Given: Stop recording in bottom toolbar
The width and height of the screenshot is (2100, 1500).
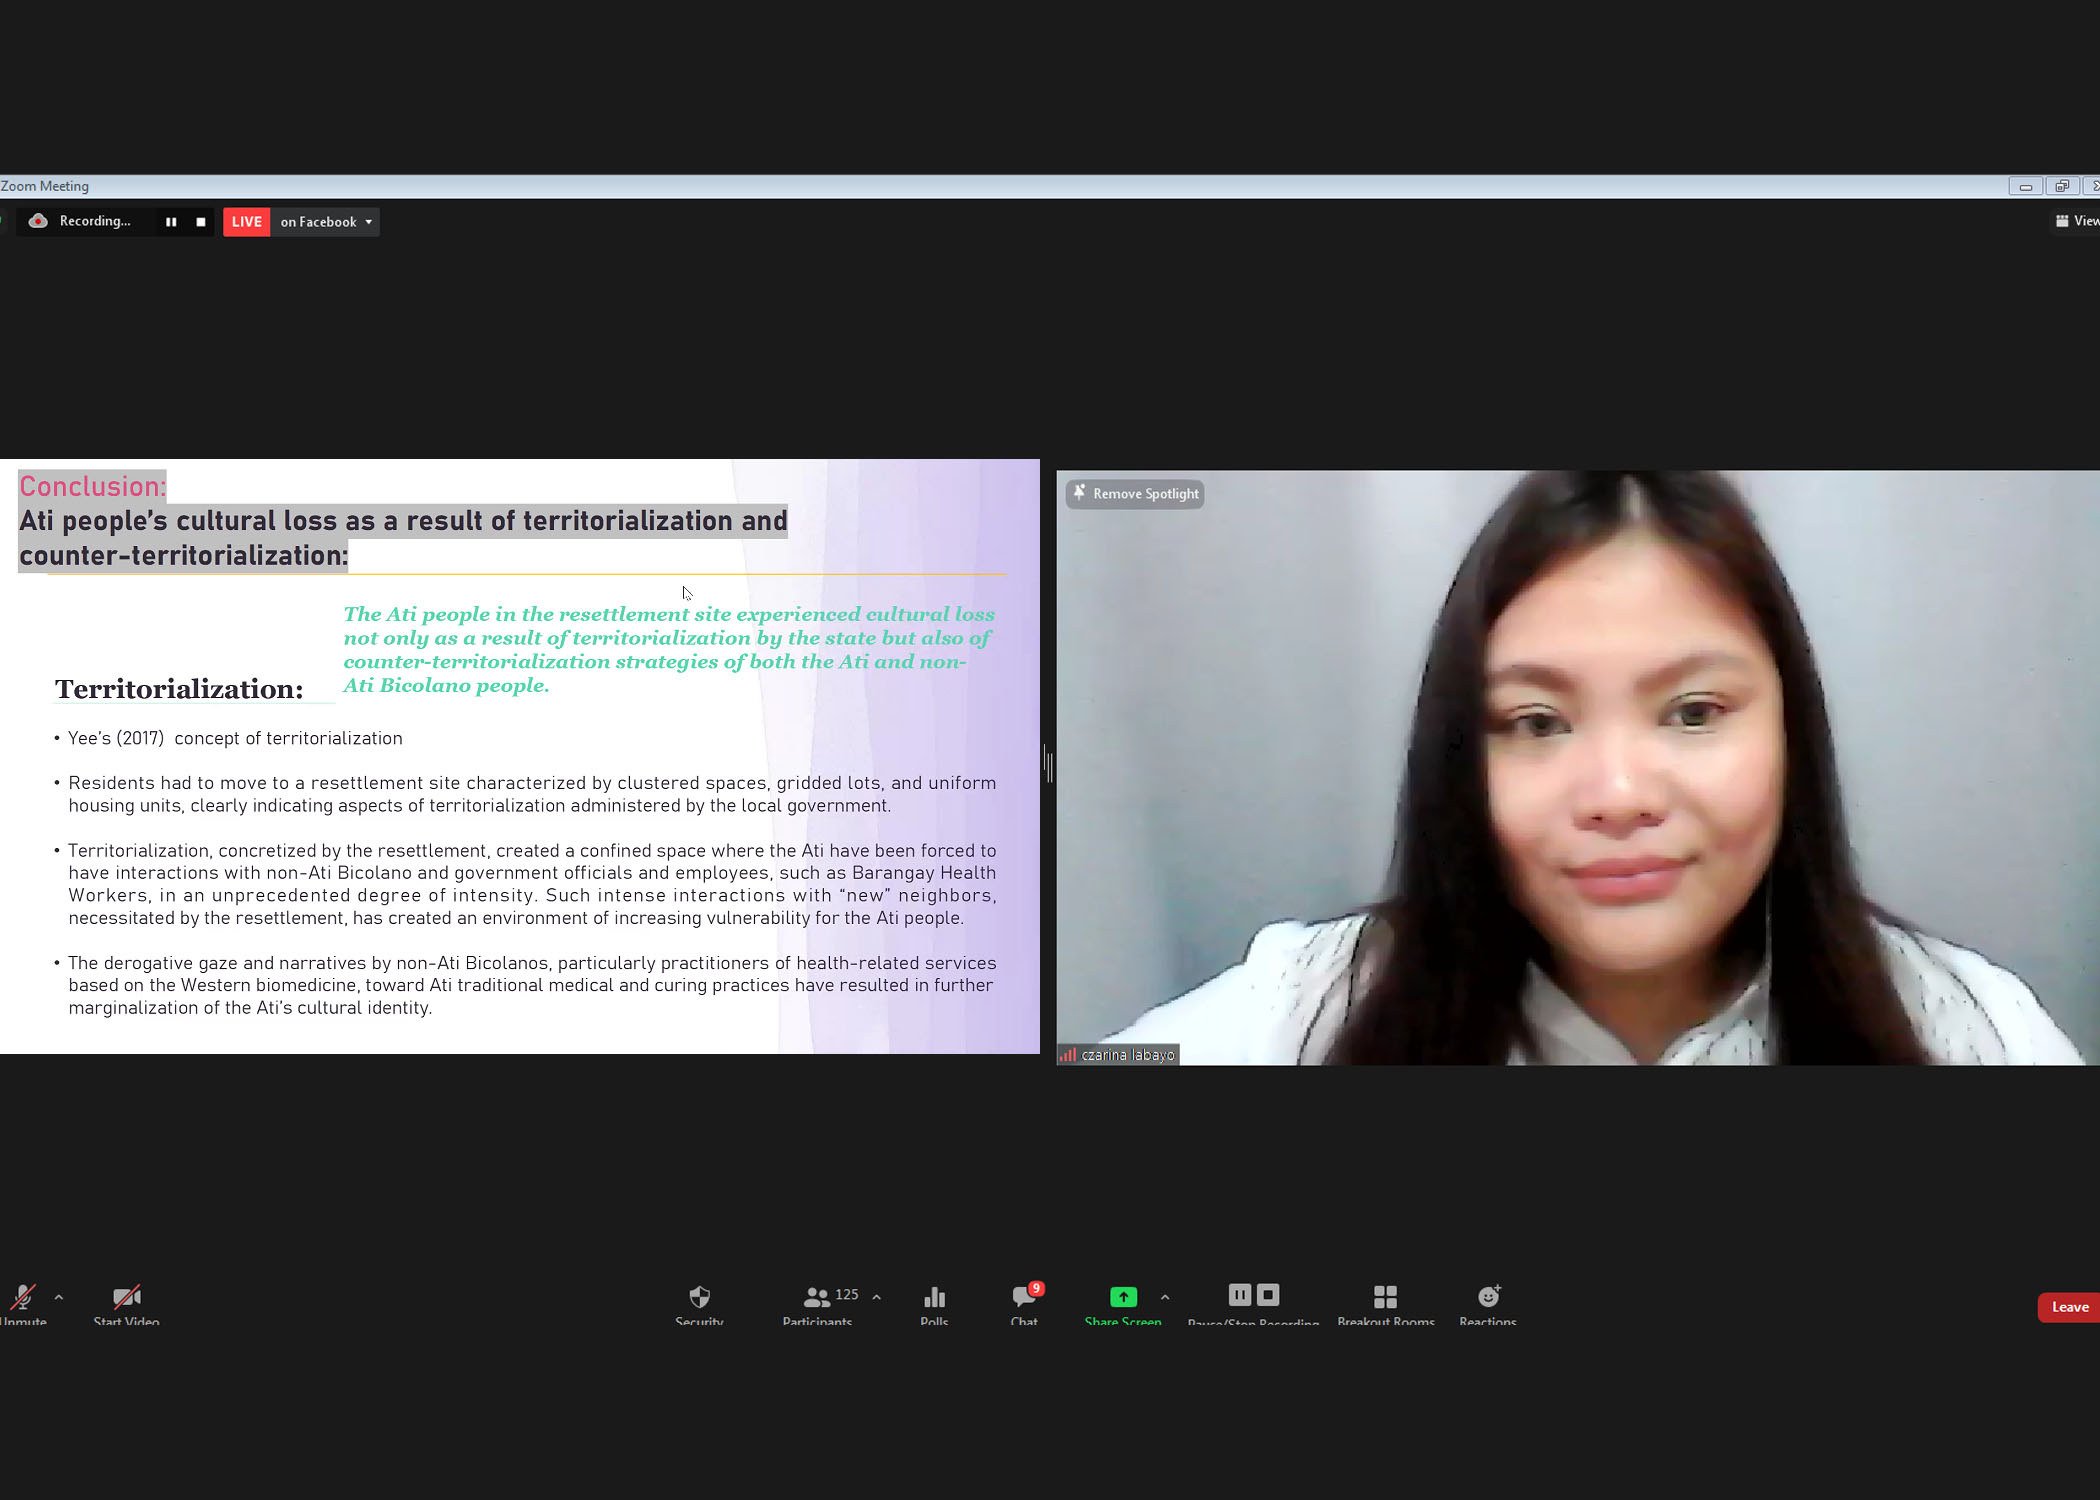Looking at the screenshot, I should [1268, 1295].
